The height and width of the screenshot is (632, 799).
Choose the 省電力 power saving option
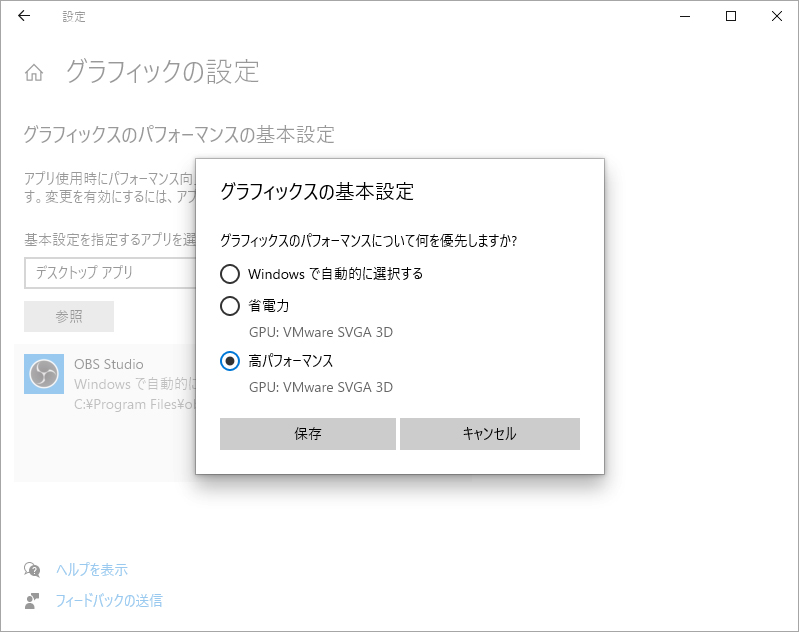(x=230, y=306)
